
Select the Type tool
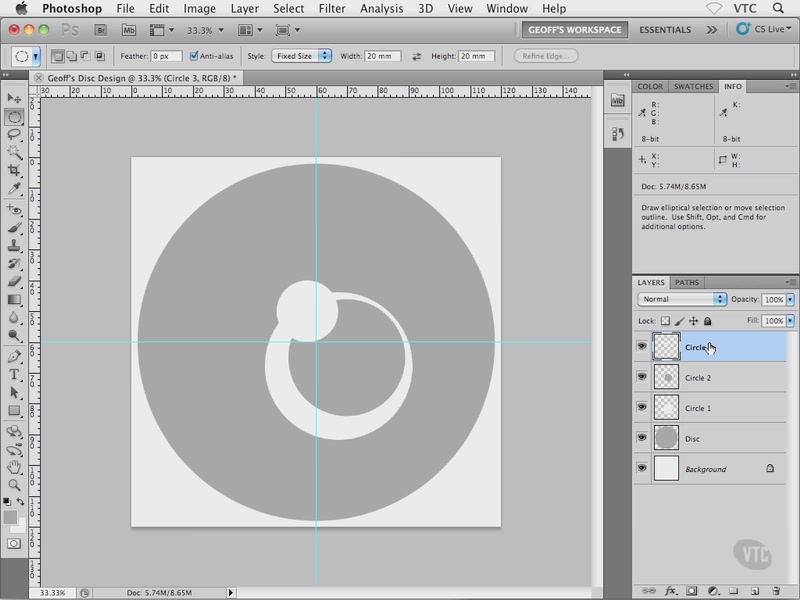click(x=14, y=374)
